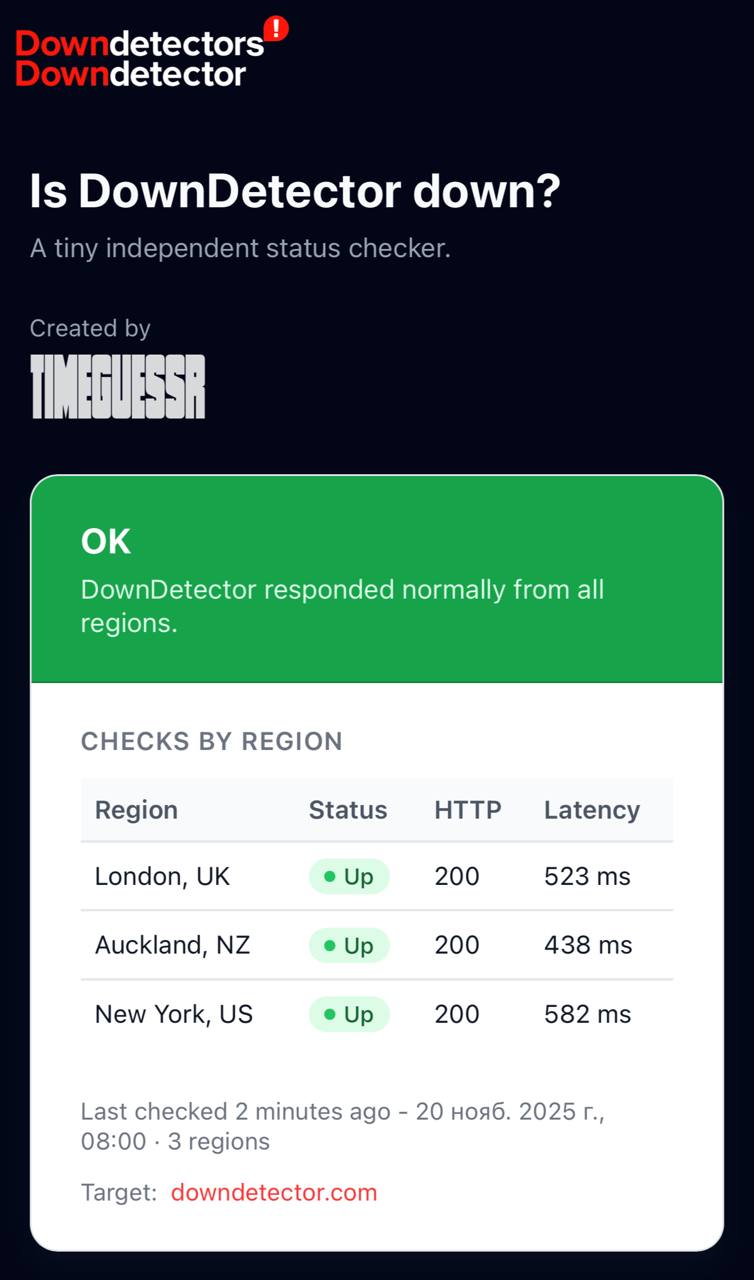Click the New York Up status badge
The width and height of the screenshot is (754, 1280).
tap(349, 1014)
